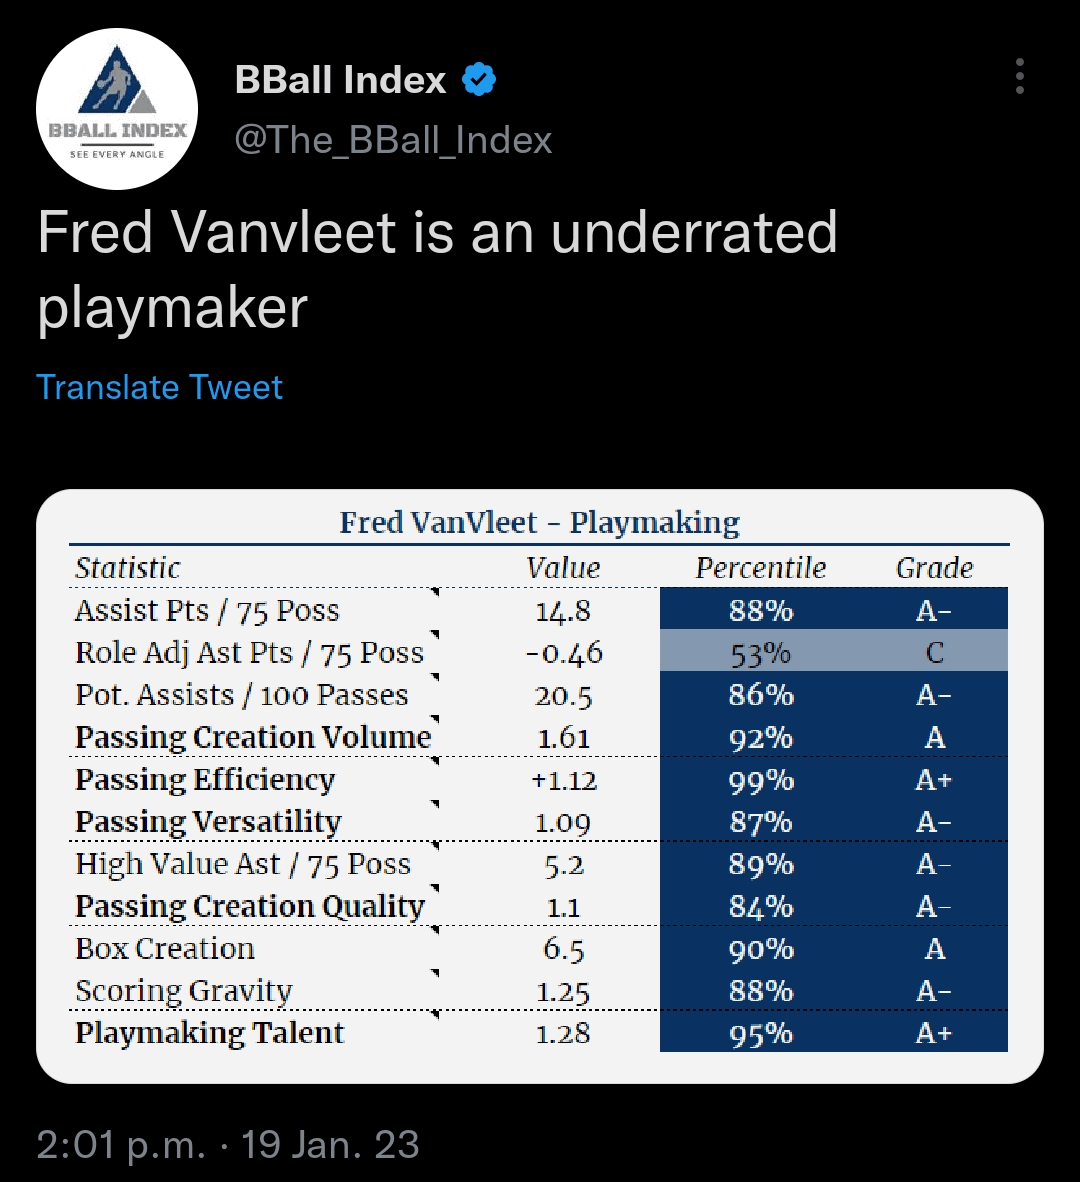Click the light-shaded 53% percentile cell

(761, 653)
